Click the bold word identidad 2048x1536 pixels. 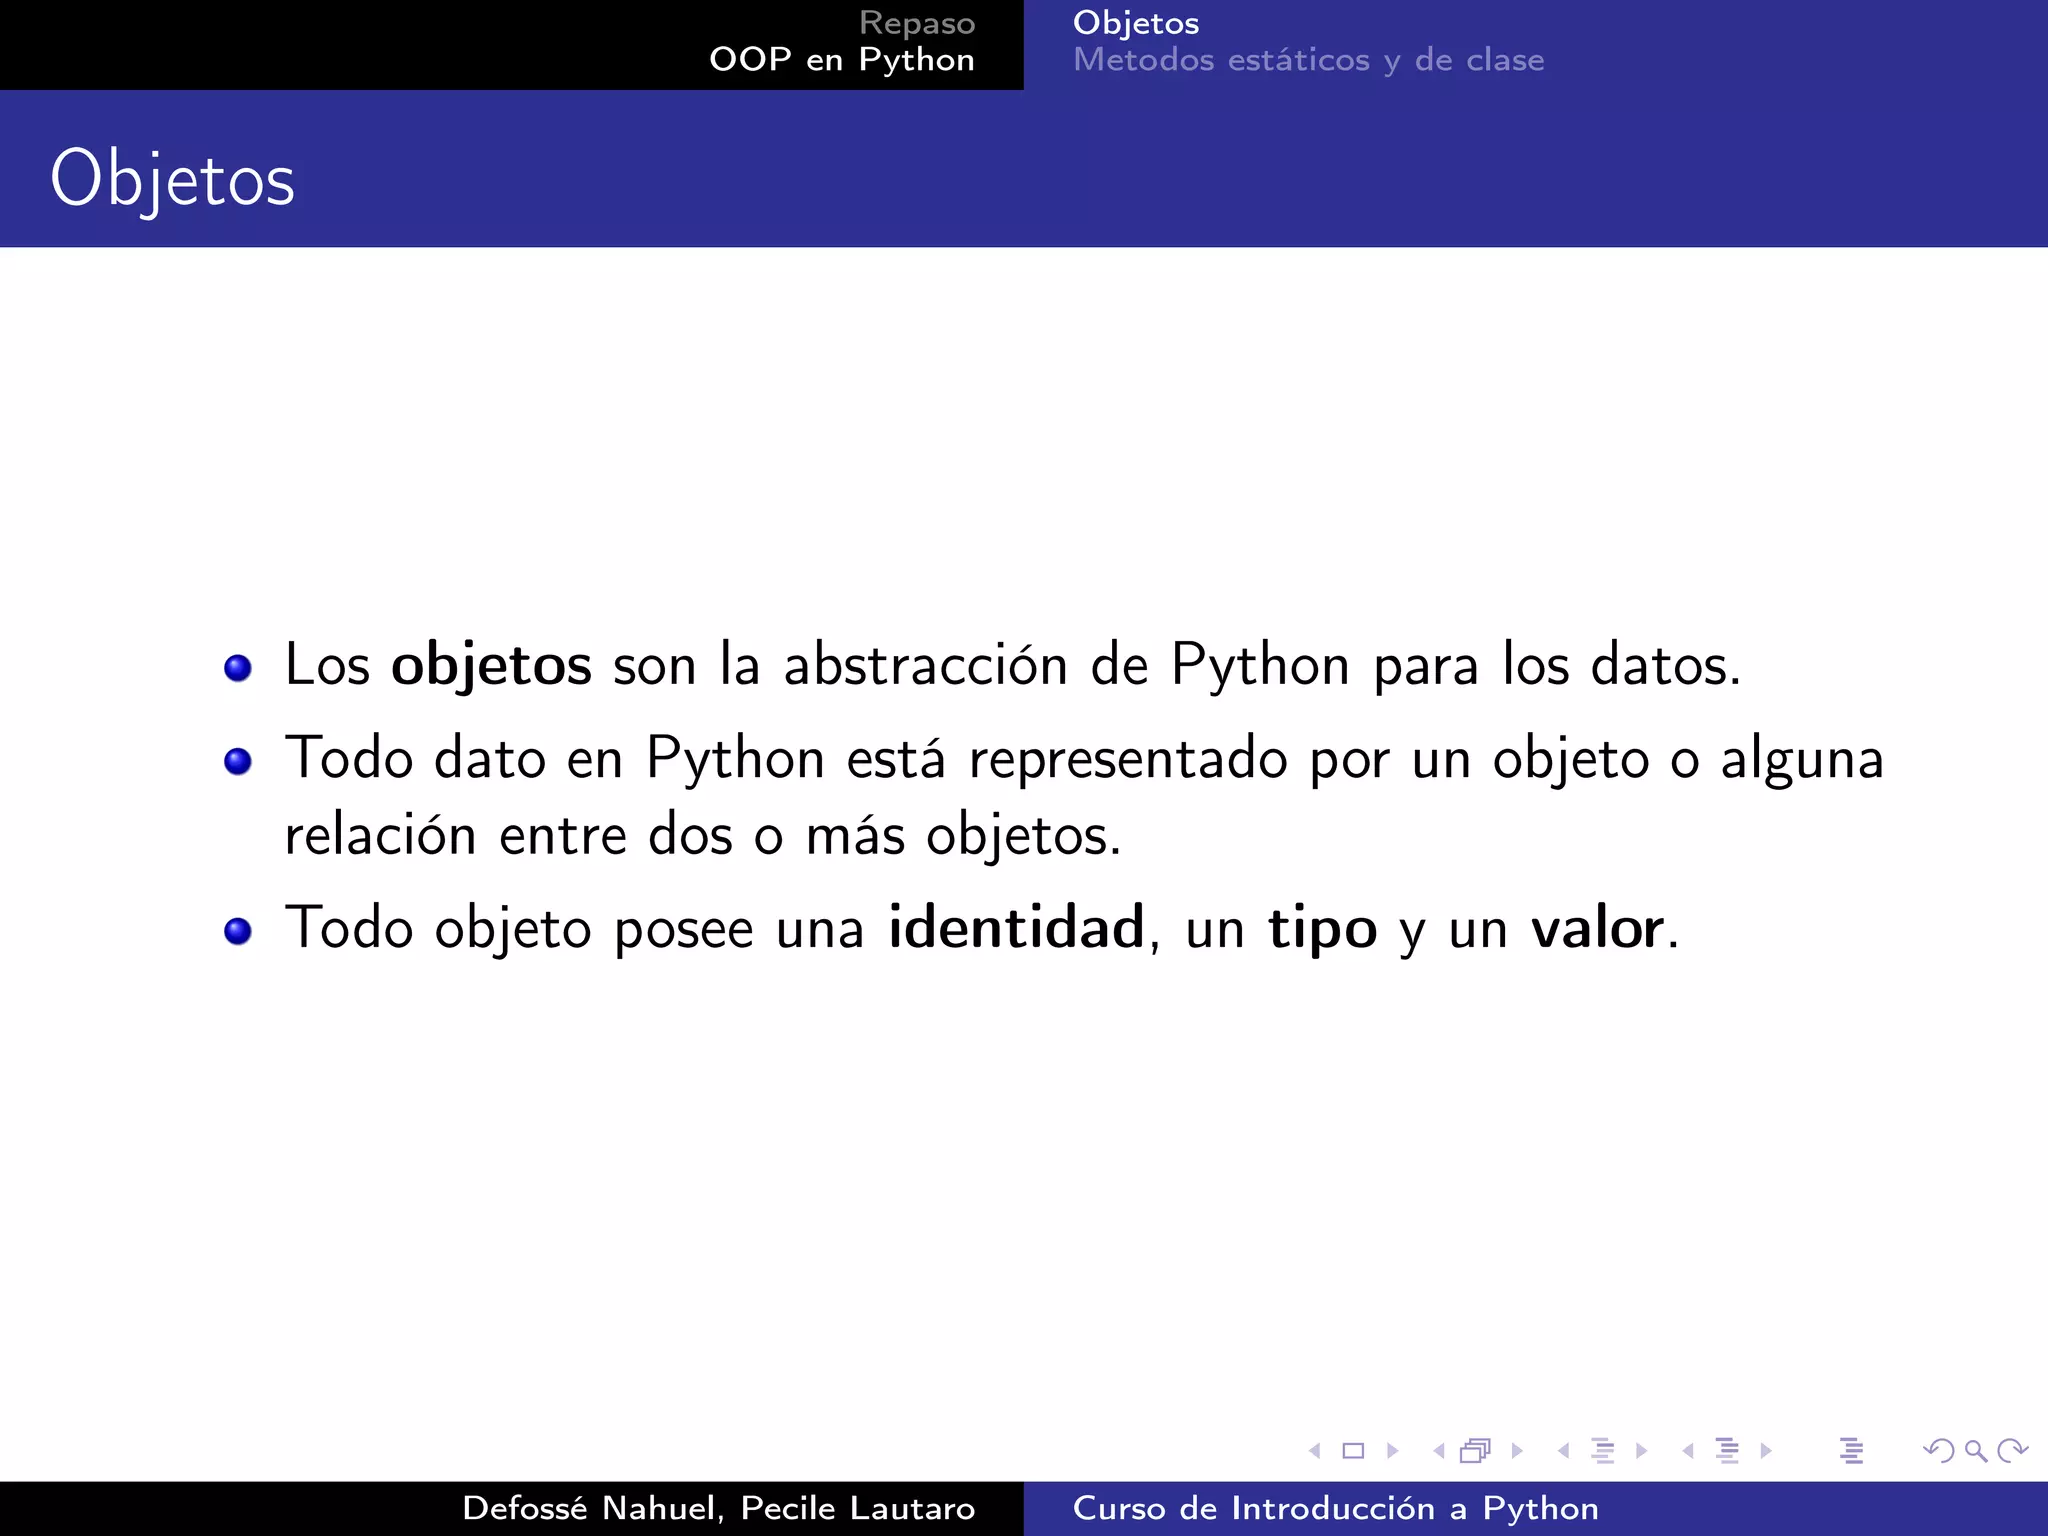click(1016, 927)
